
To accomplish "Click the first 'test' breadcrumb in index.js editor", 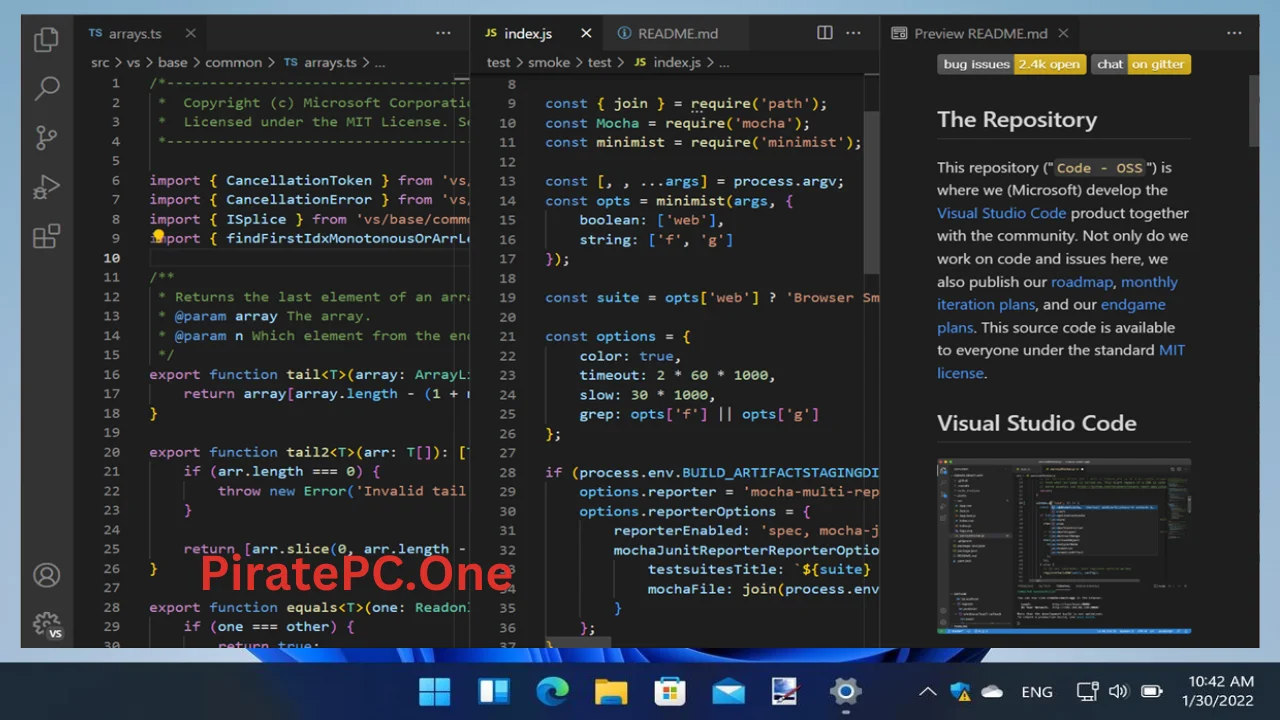I will tap(498, 62).
